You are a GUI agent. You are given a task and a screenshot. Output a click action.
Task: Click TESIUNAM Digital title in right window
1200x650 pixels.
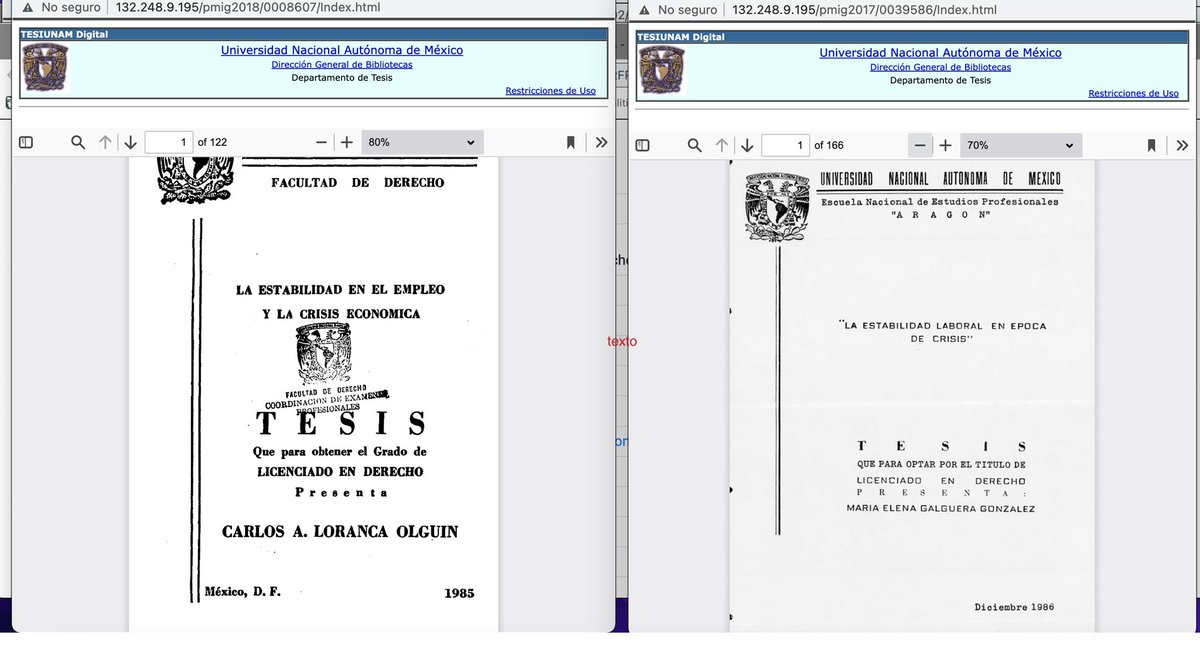[x=681, y=37]
